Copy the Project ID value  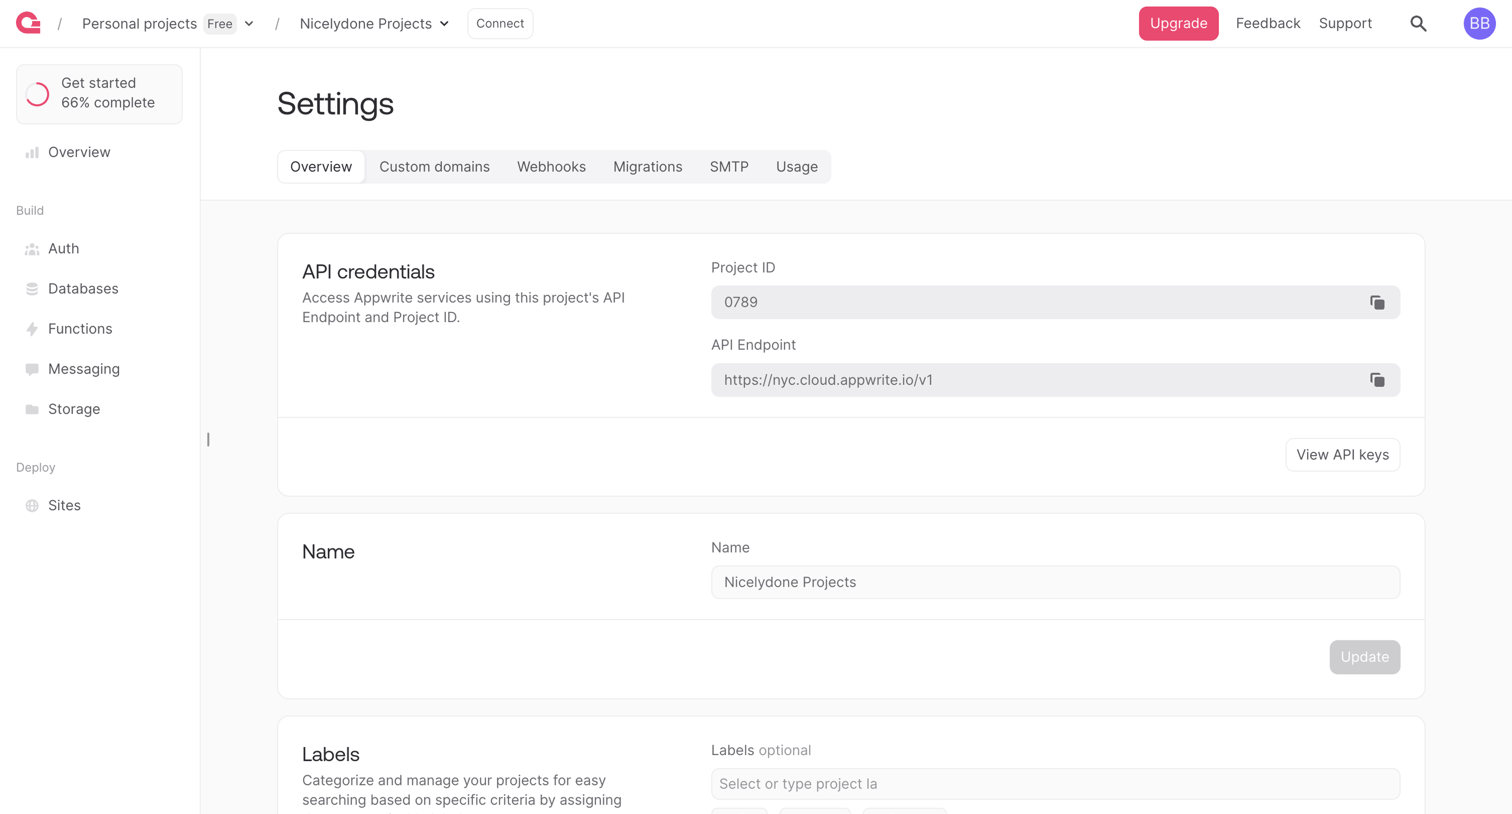coord(1377,302)
